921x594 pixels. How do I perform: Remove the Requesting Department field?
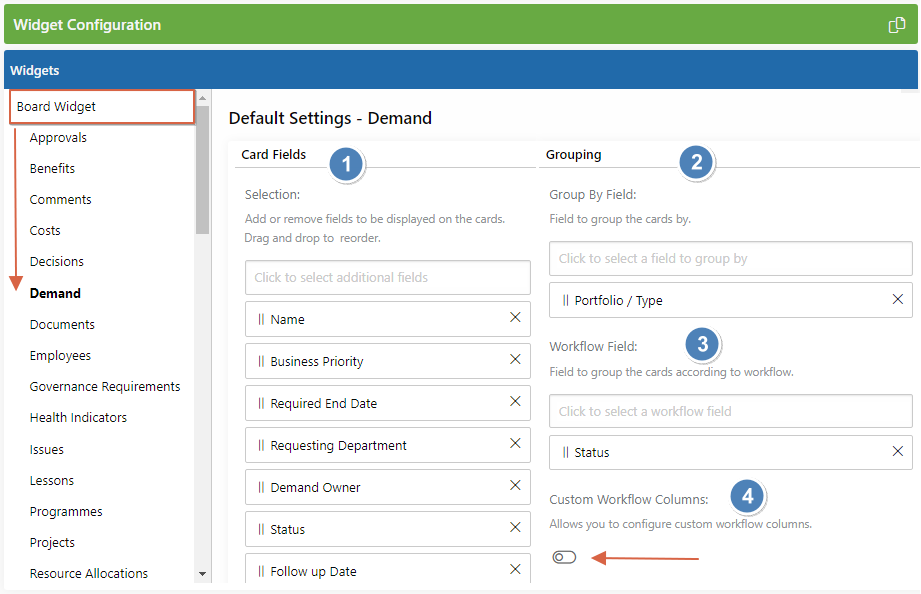[x=515, y=445]
